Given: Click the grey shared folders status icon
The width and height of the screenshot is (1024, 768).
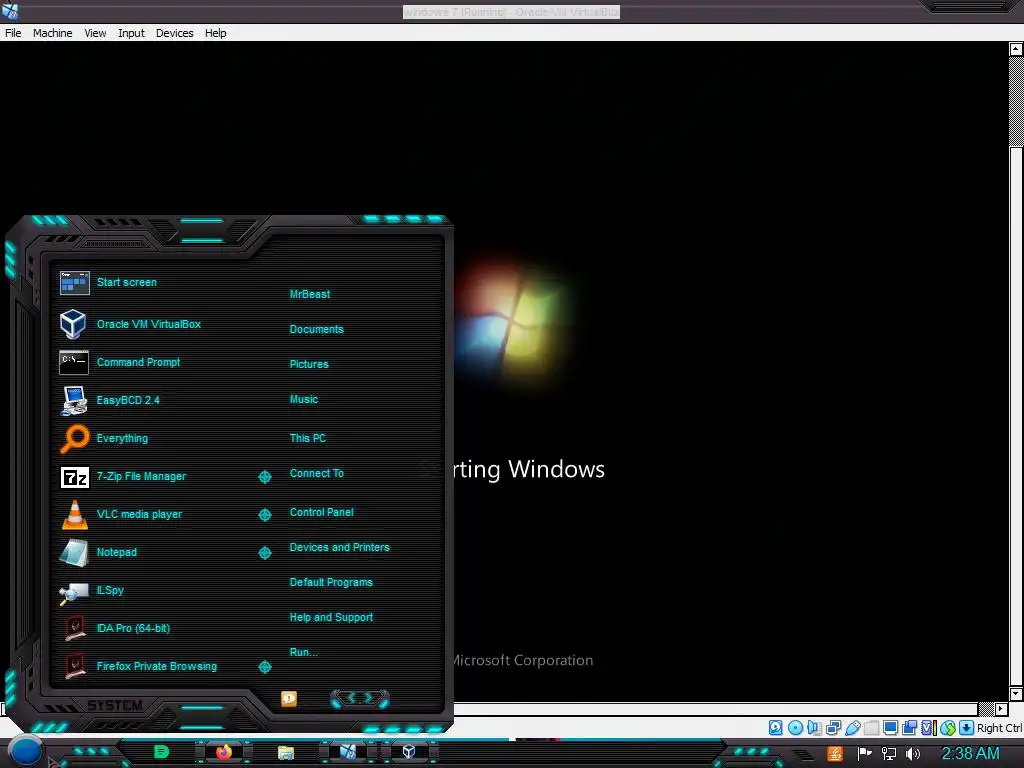Looking at the screenshot, I should (871, 728).
